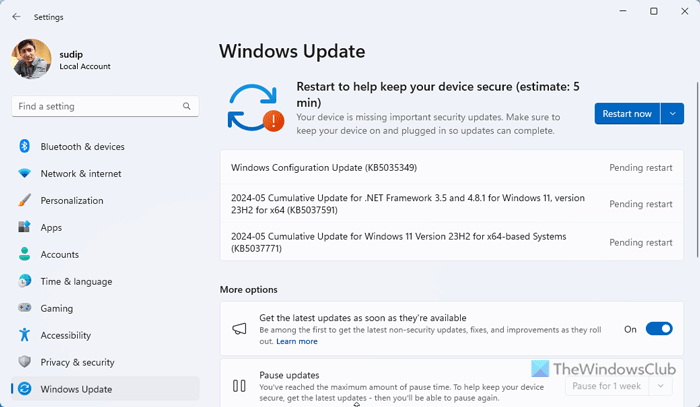Click the Windows Update page heading
The width and height of the screenshot is (700, 407).
coord(292,51)
